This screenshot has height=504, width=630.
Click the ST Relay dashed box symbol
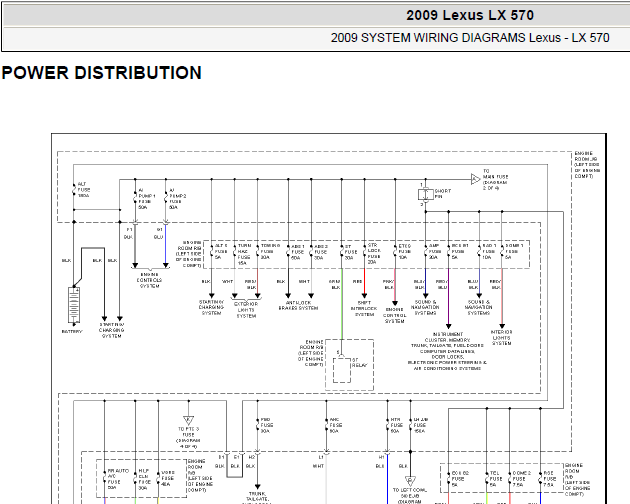(342, 370)
